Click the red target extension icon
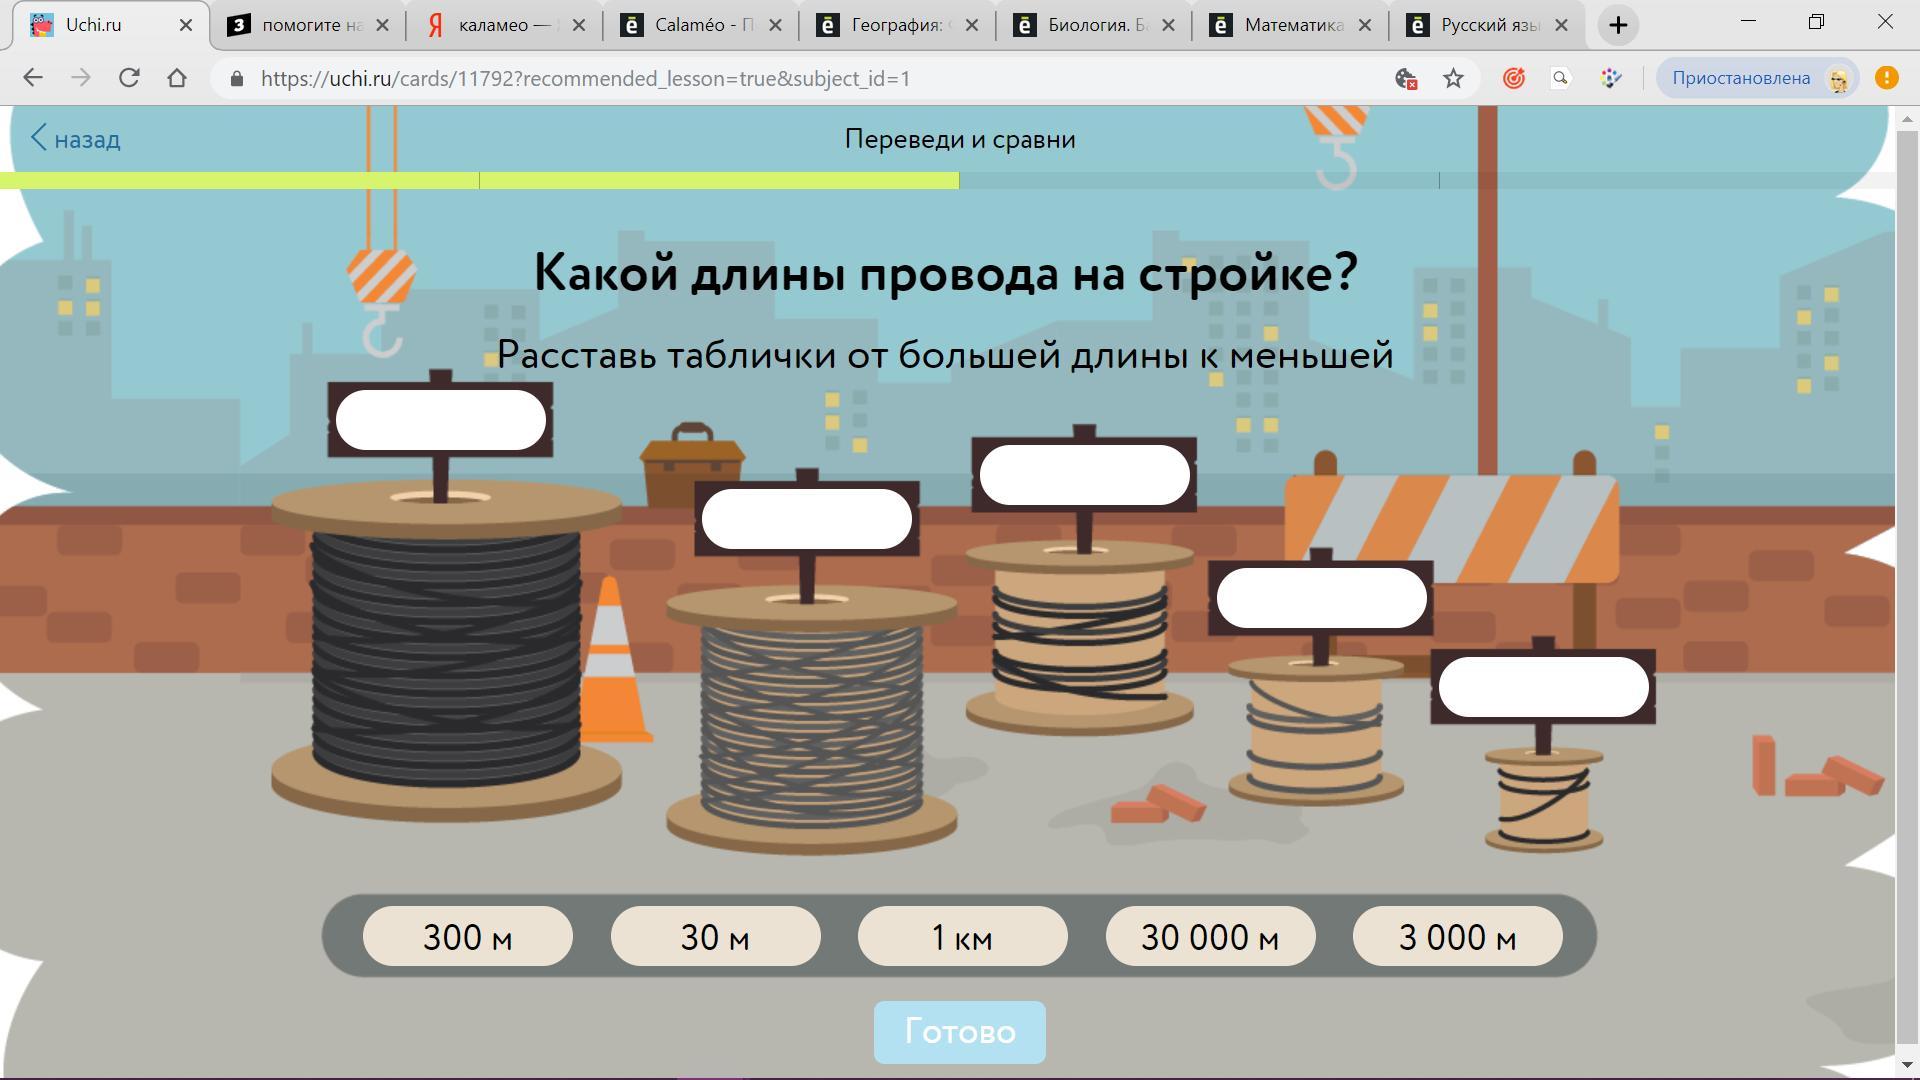 pos(1514,78)
